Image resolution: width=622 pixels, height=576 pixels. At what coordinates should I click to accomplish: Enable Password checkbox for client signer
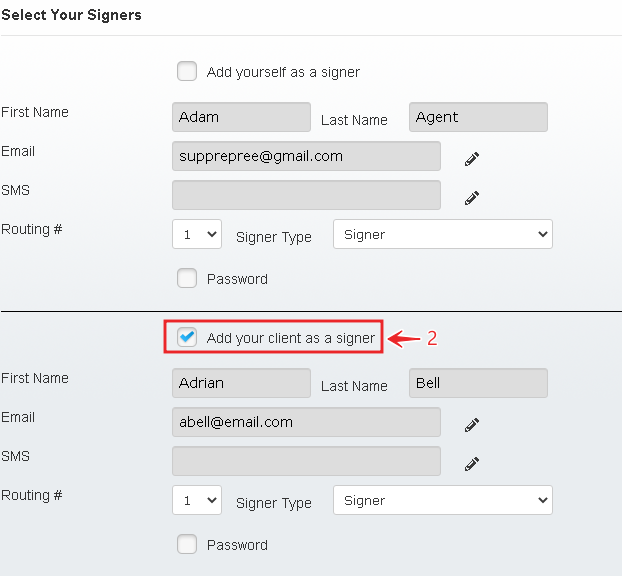[x=187, y=544]
